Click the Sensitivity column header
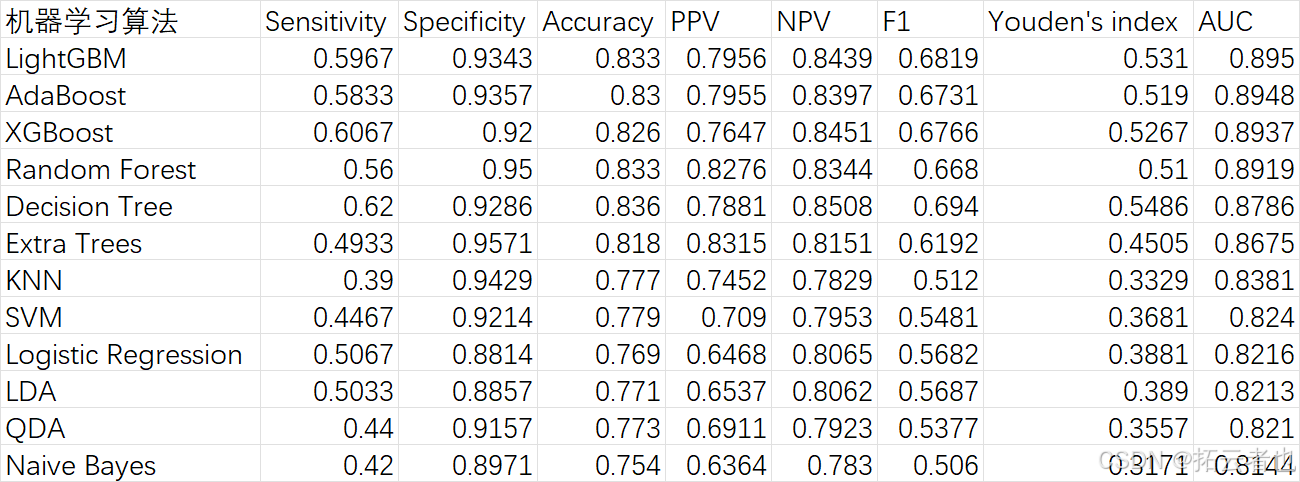The image size is (1300, 482). click(x=329, y=21)
